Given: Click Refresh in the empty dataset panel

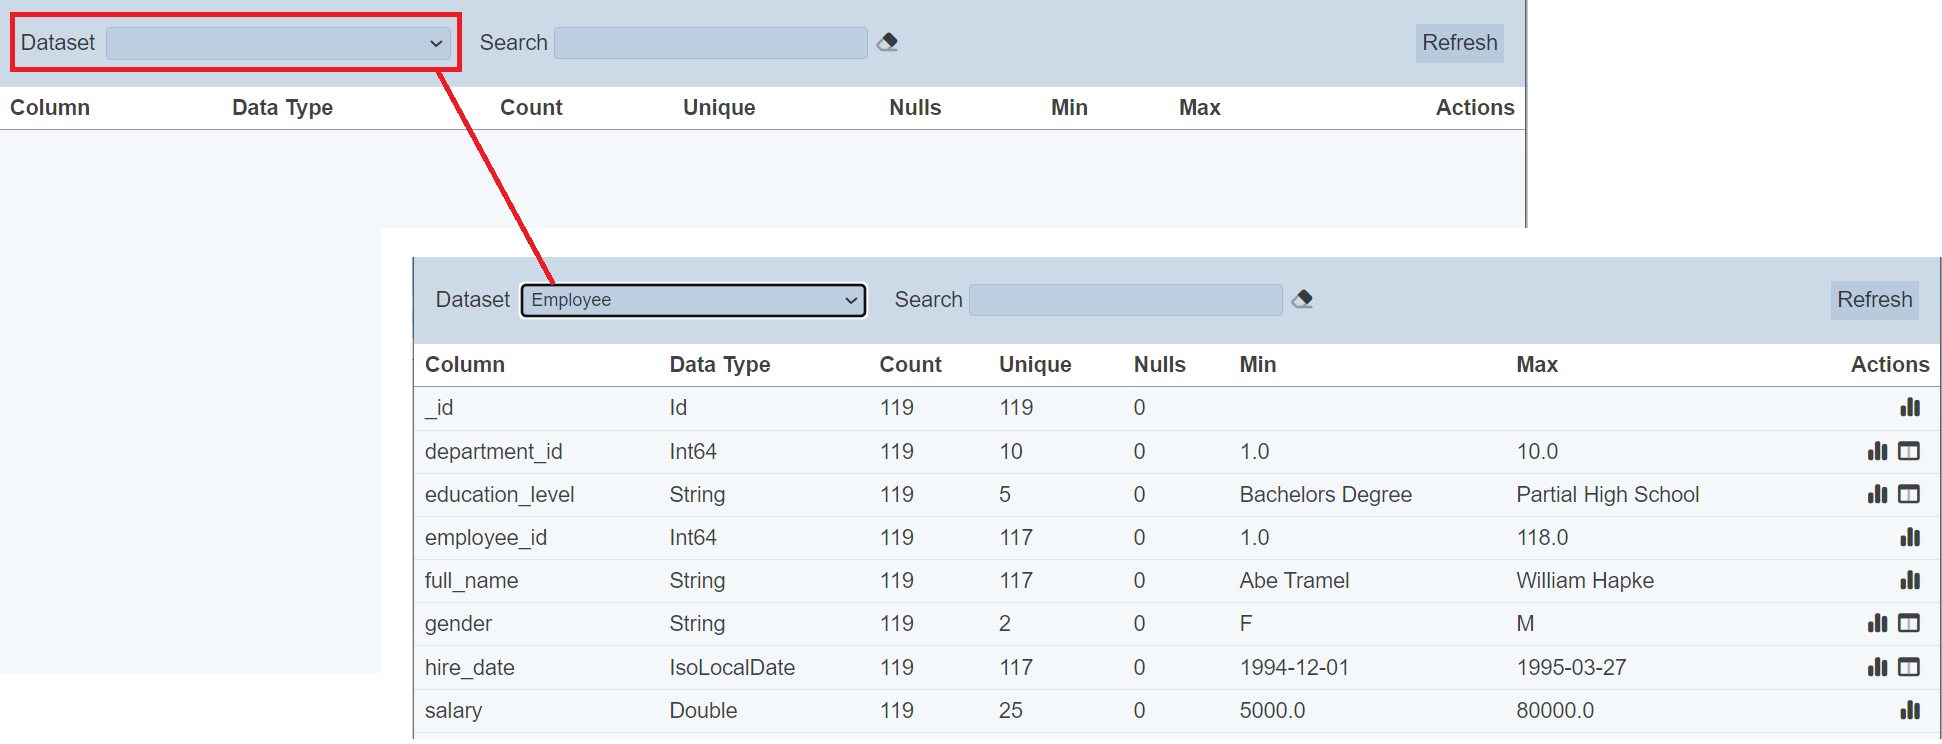Looking at the screenshot, I should pos(1459,43).
